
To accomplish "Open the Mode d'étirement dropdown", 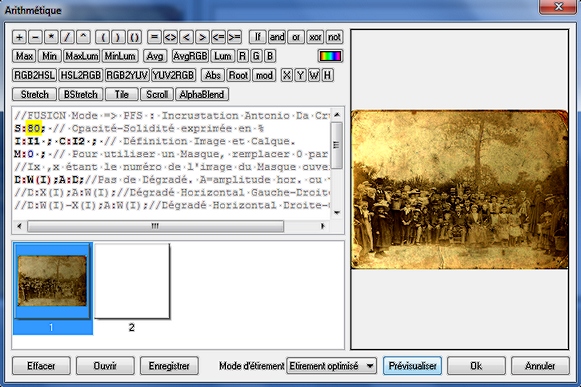I will (331, 366).
